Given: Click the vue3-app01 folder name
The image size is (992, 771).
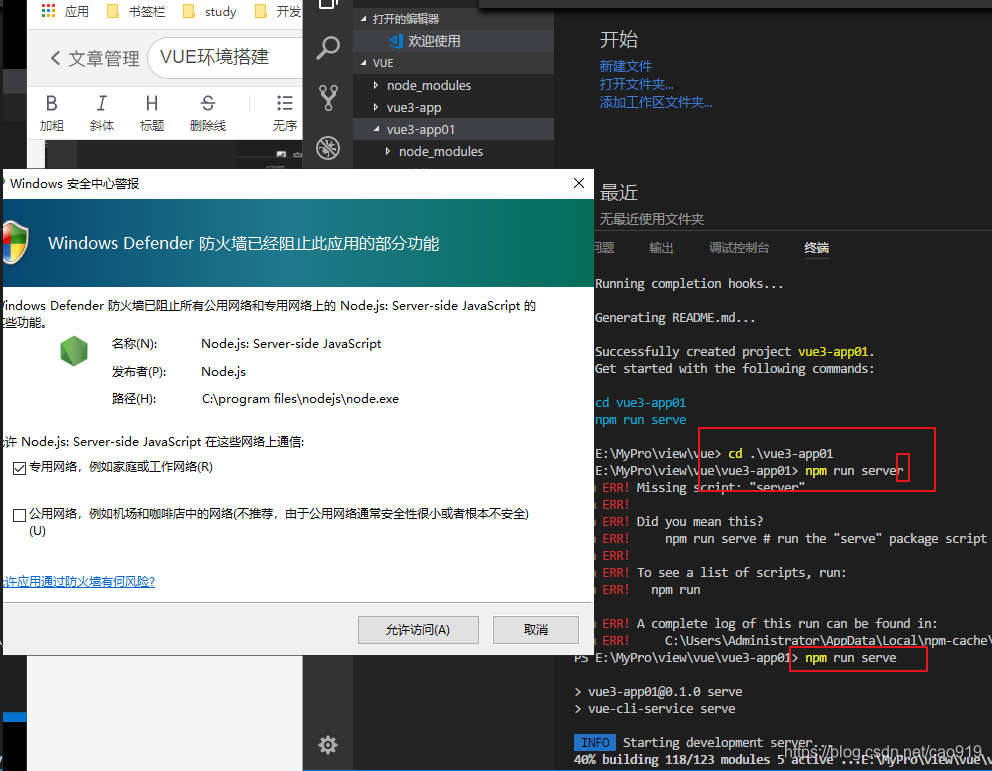Looking at the screenshot, I should coord(421,130).
